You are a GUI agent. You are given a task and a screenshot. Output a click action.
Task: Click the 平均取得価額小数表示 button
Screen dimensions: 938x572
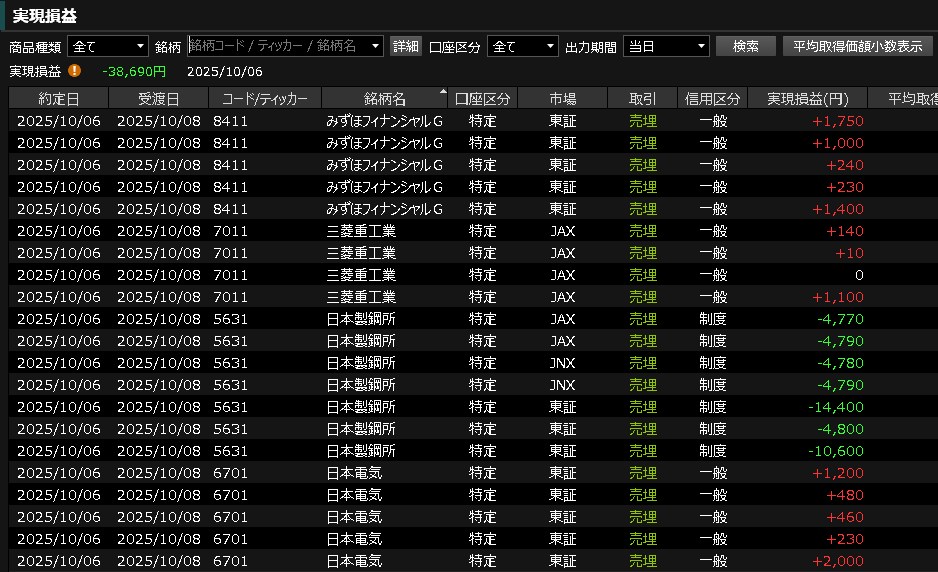pyautogui.click(x=857, y=46)
